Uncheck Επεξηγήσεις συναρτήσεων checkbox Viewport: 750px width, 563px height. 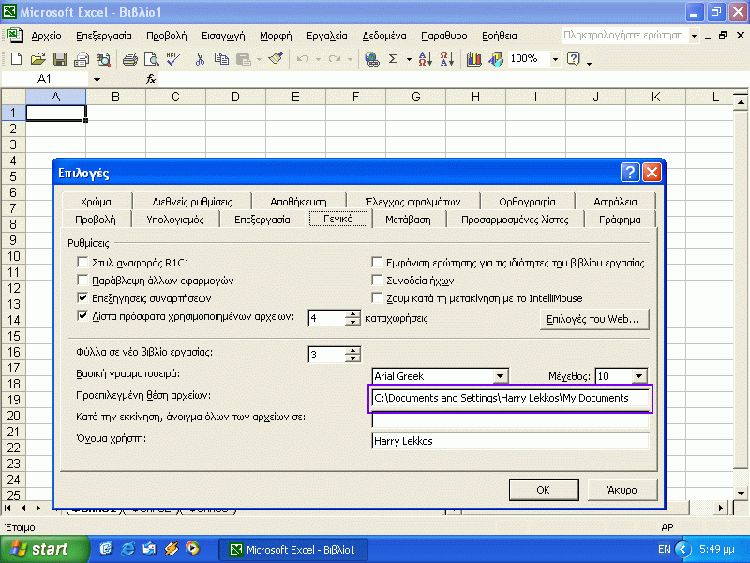coord(82,298)
